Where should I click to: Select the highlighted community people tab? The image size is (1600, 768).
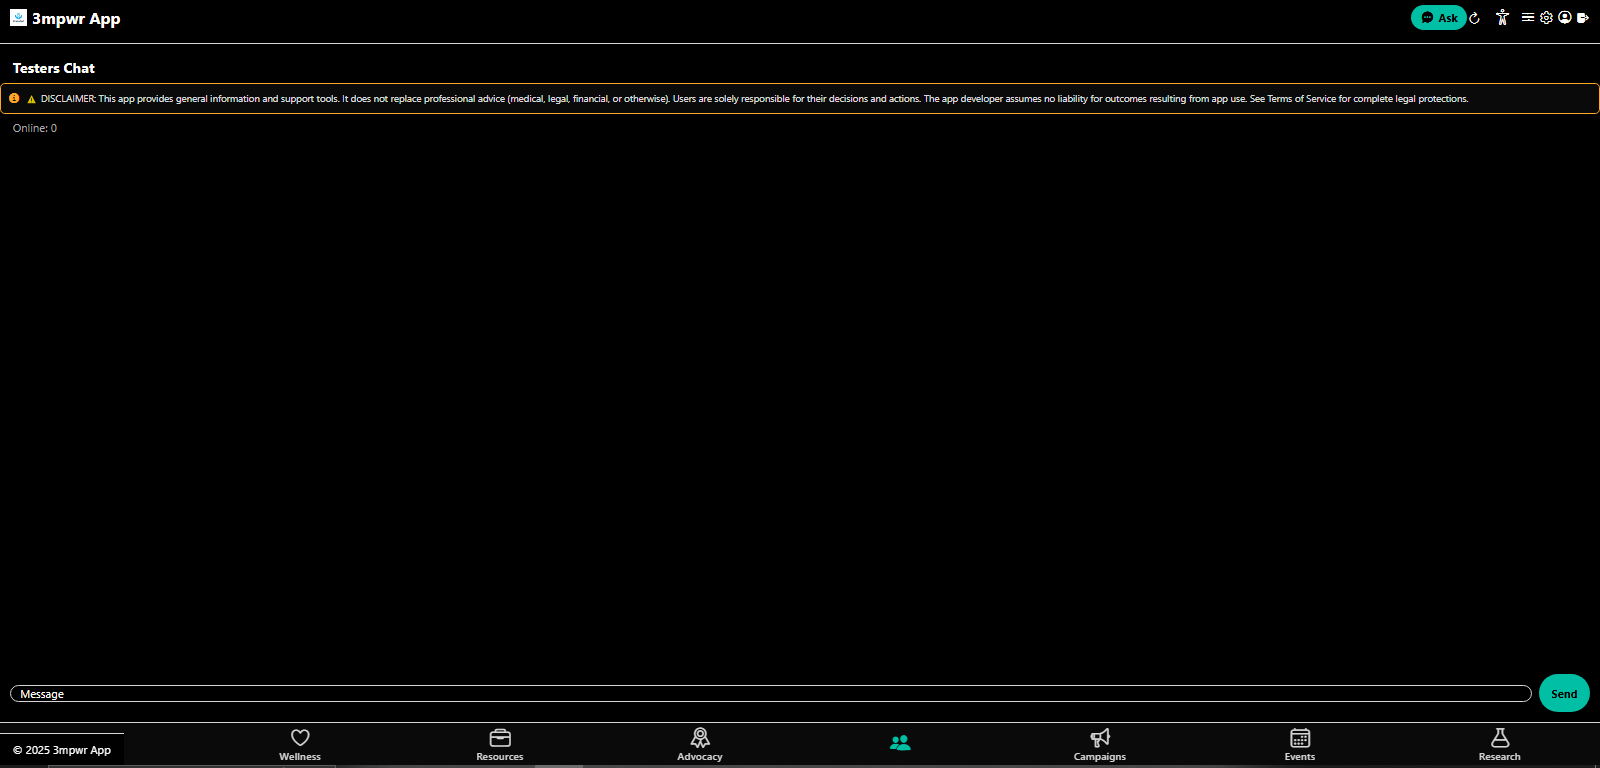pyautogui.click(x=900, y=743)
